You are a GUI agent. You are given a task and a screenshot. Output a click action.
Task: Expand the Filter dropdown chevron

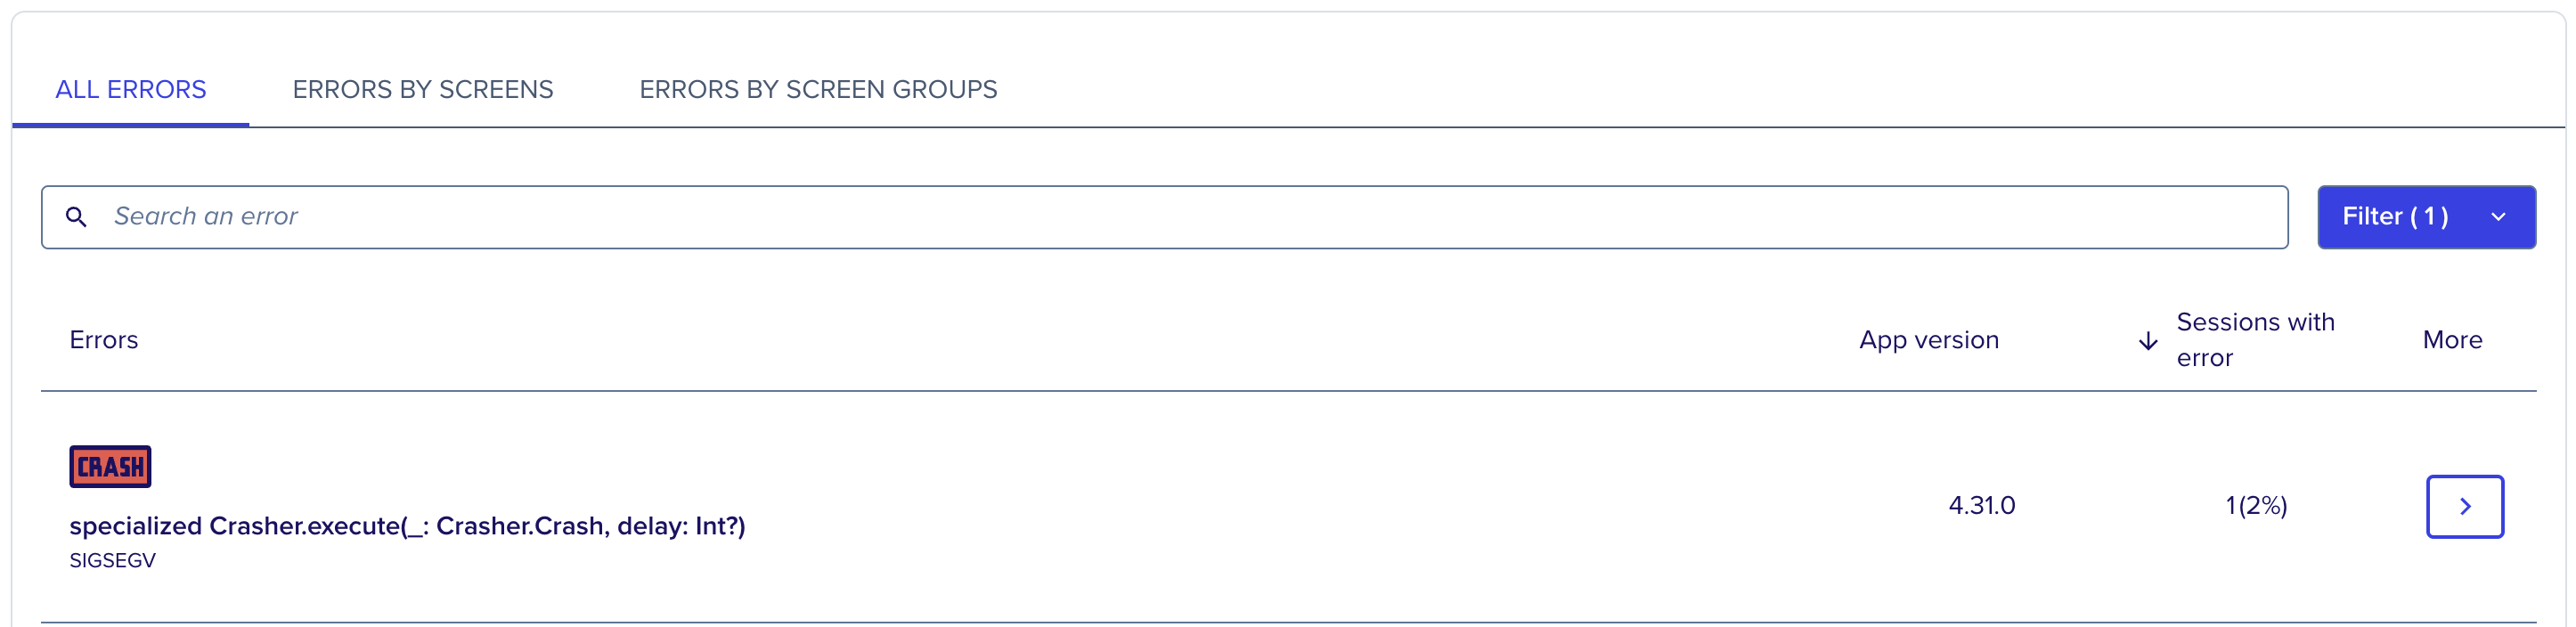(x=2498, y=217)
